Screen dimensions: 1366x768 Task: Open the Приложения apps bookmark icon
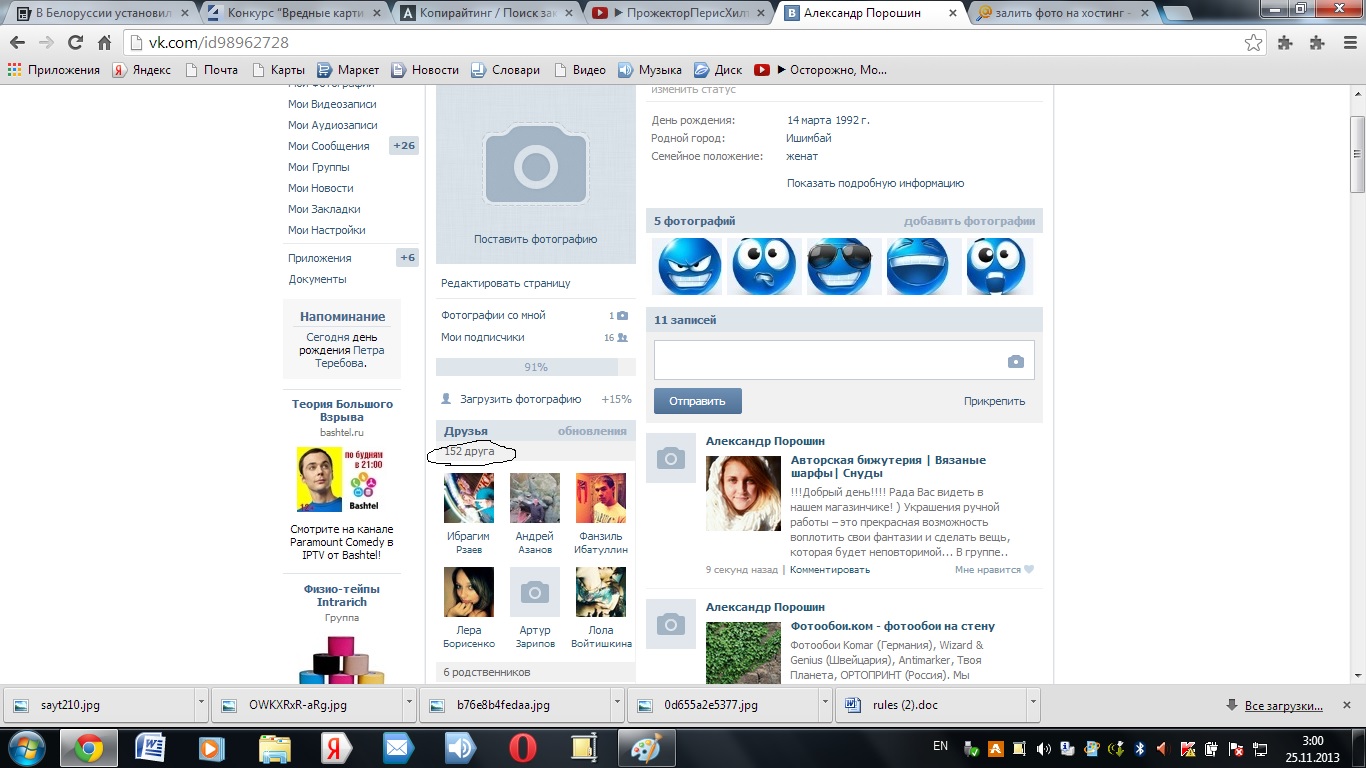click(15, 70)
